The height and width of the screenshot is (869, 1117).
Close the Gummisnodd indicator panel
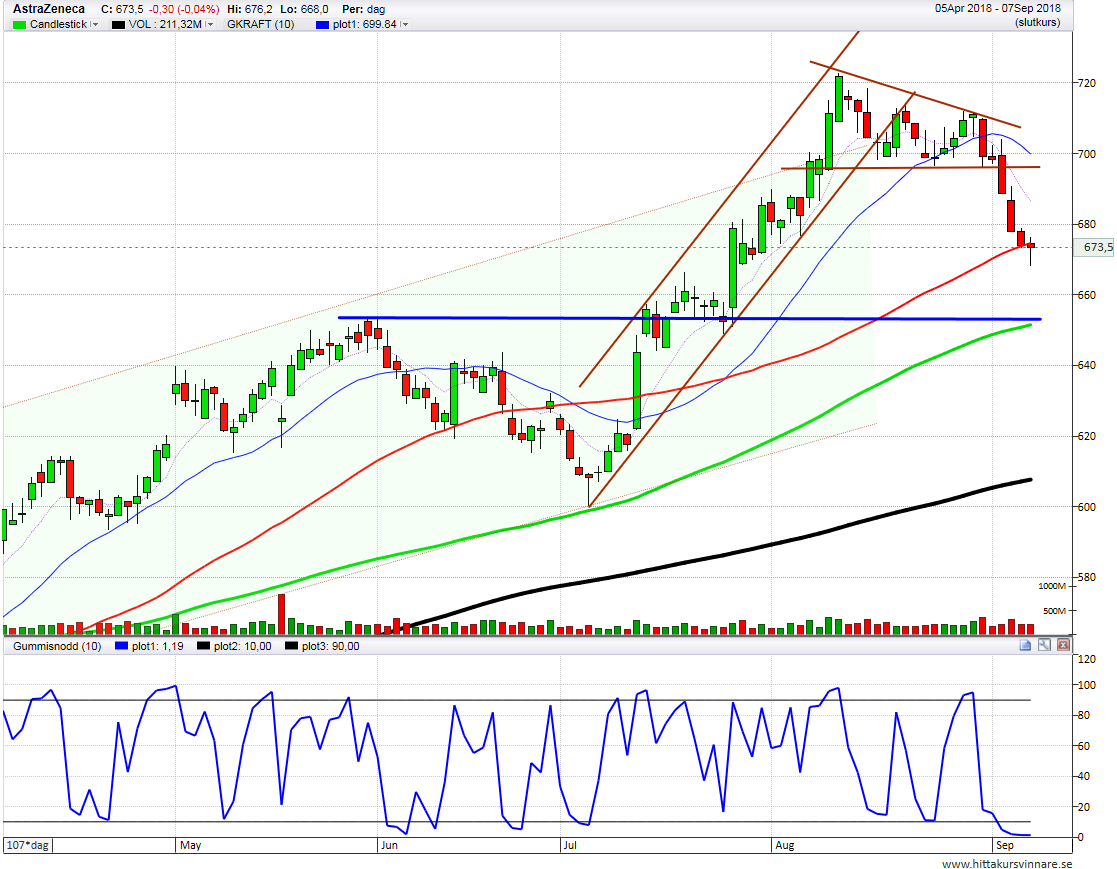coord(1063,645)
